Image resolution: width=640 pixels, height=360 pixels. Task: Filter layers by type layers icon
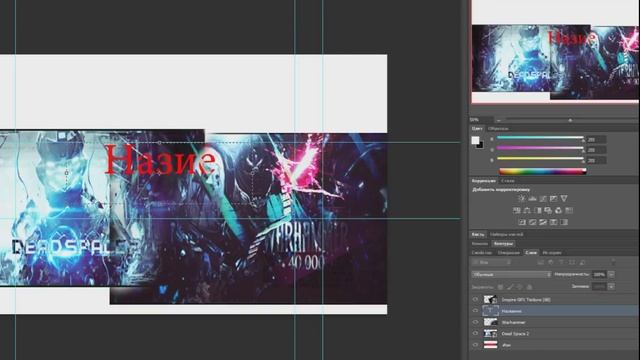[x=561, y=262]
